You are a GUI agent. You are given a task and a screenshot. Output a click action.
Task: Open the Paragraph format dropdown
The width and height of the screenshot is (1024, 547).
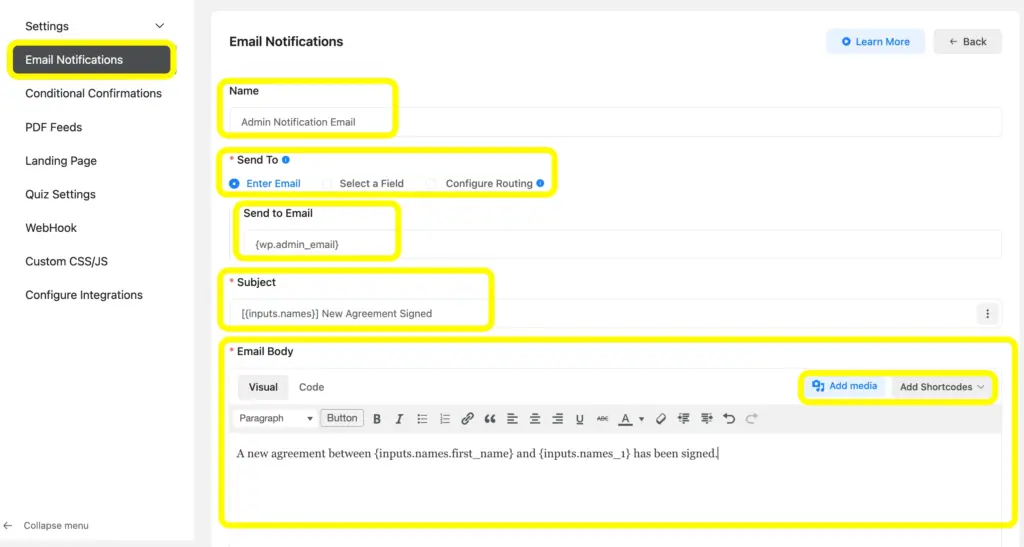276,418
